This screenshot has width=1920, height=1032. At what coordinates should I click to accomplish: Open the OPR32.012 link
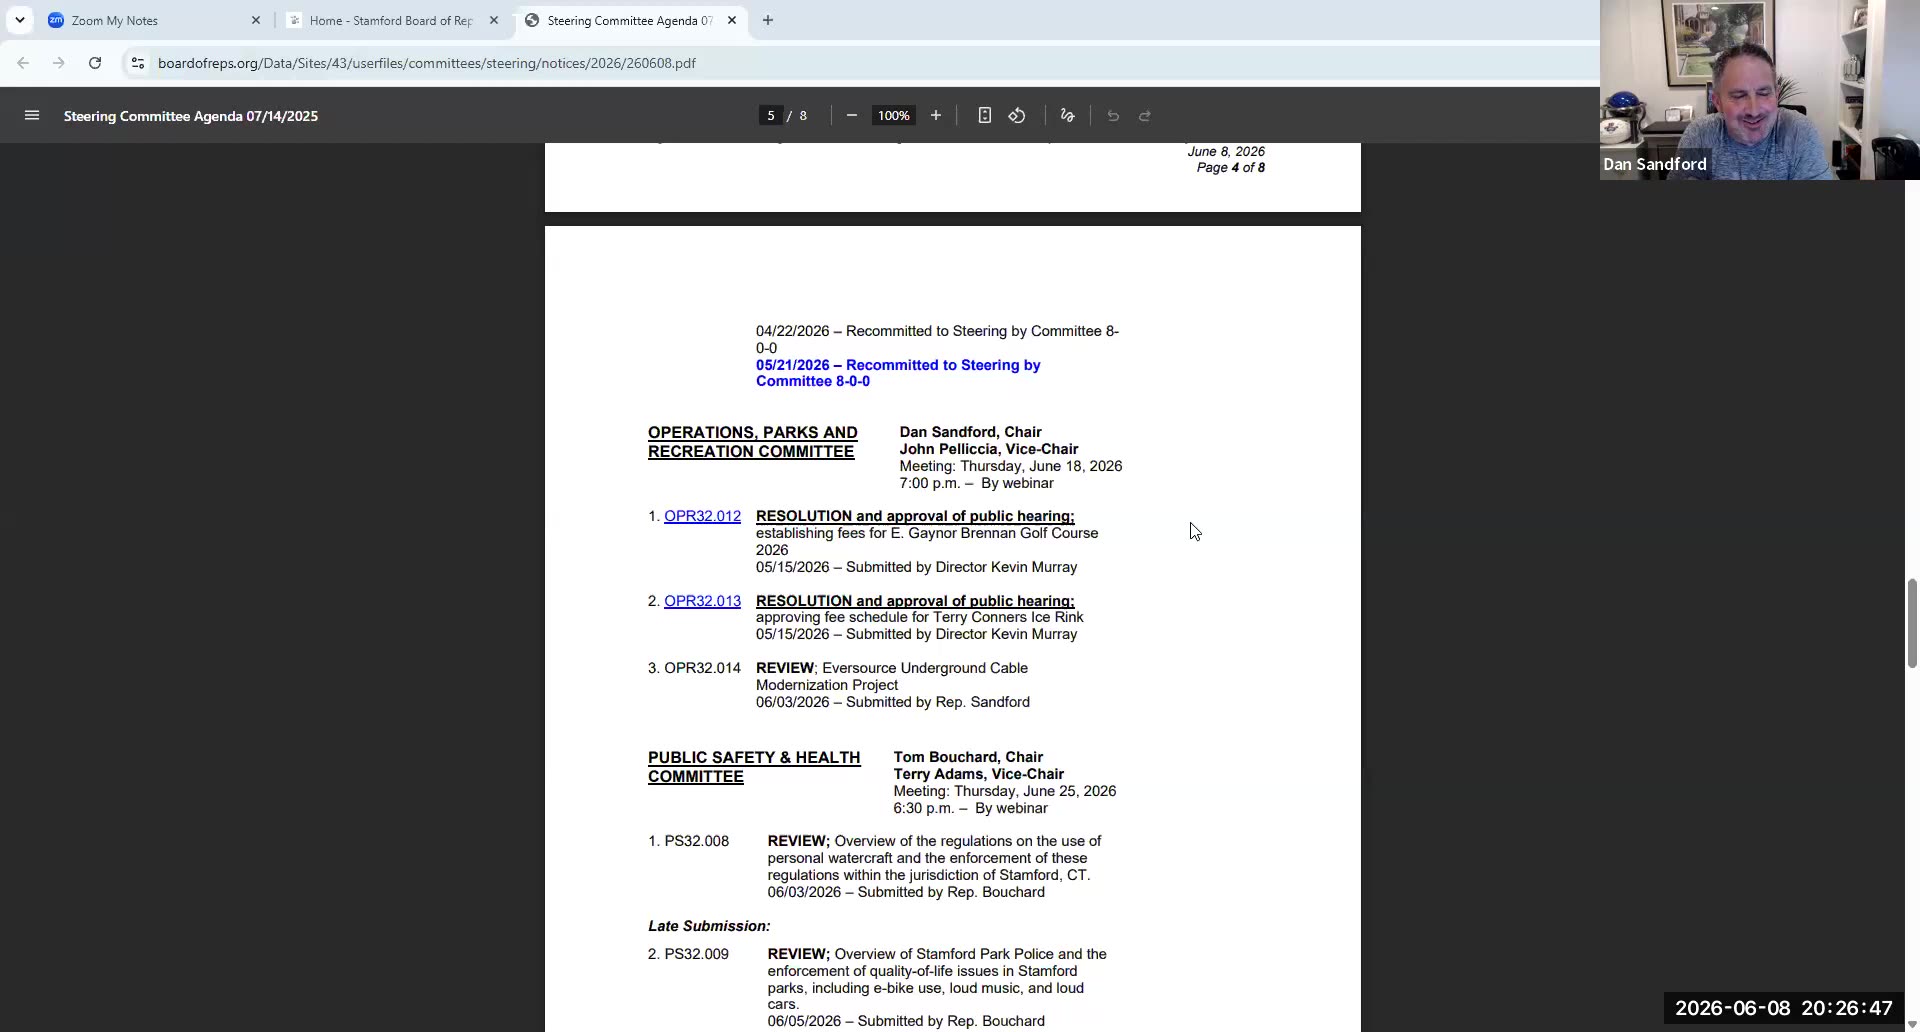[702, 516]
